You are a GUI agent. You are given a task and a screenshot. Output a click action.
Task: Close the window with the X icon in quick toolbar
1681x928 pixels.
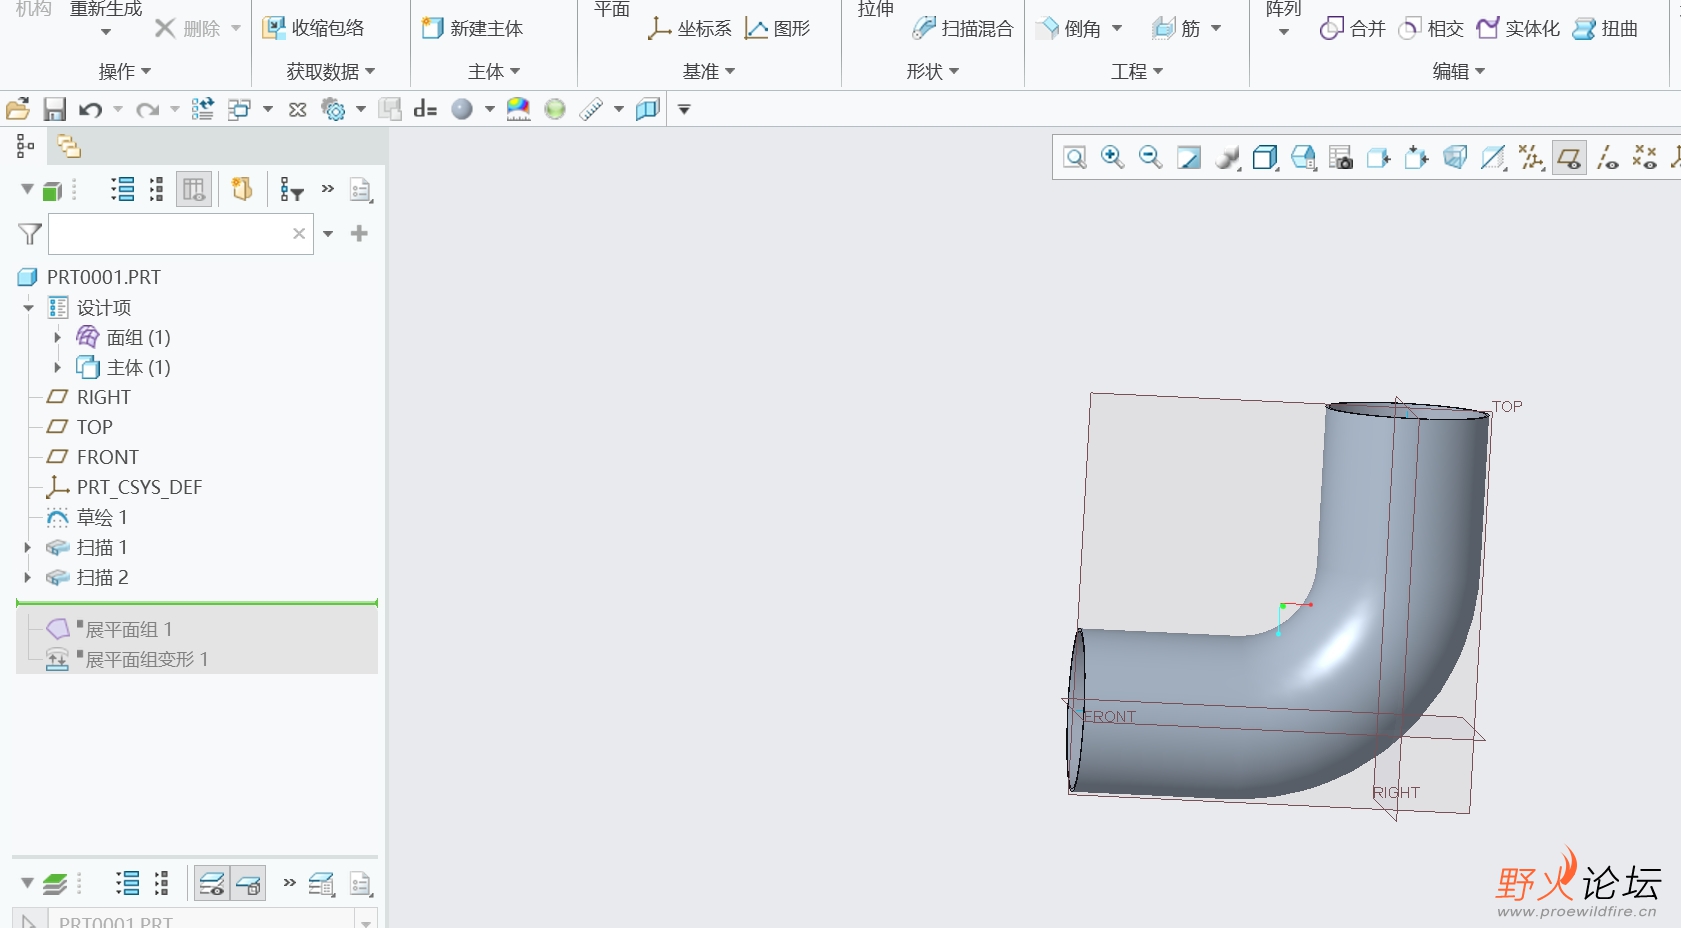pos(297,109)
